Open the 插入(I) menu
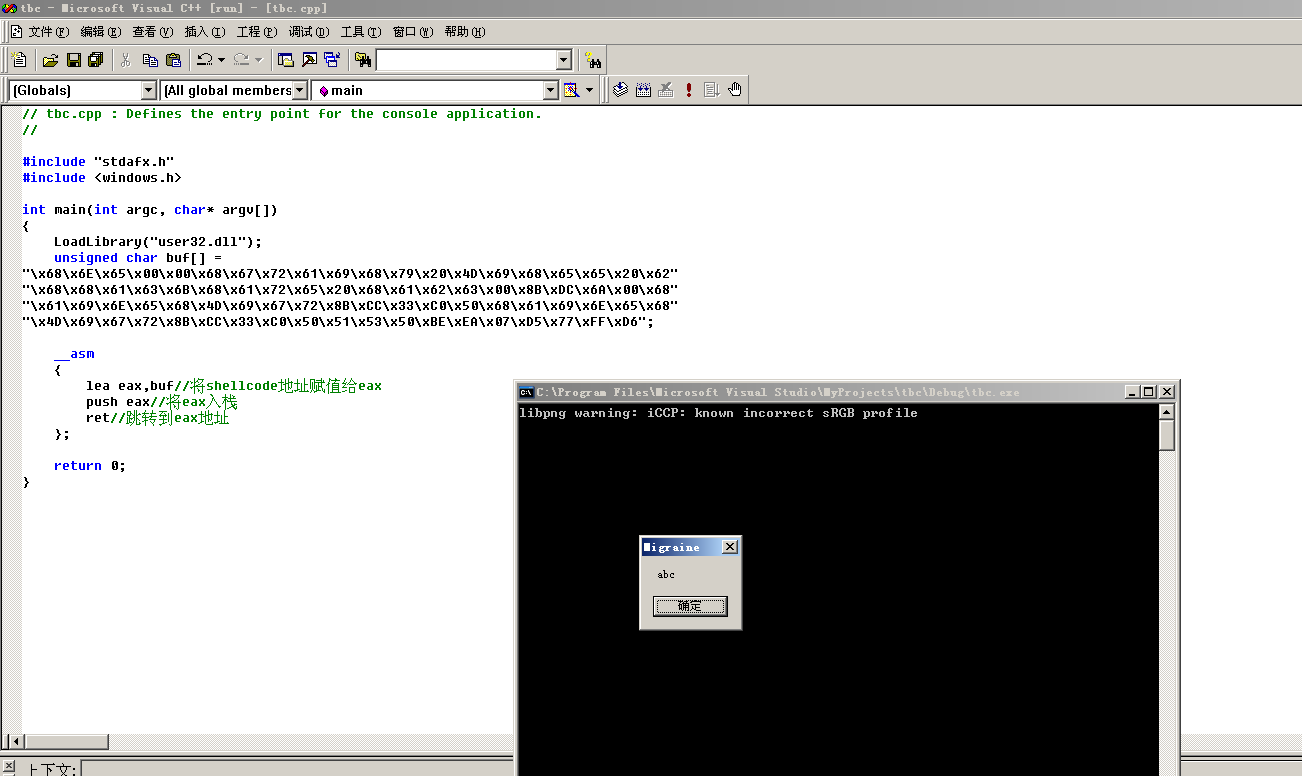Image resolution: width=1302 pixels, height=776 pixels. click(x=205, y=32)
